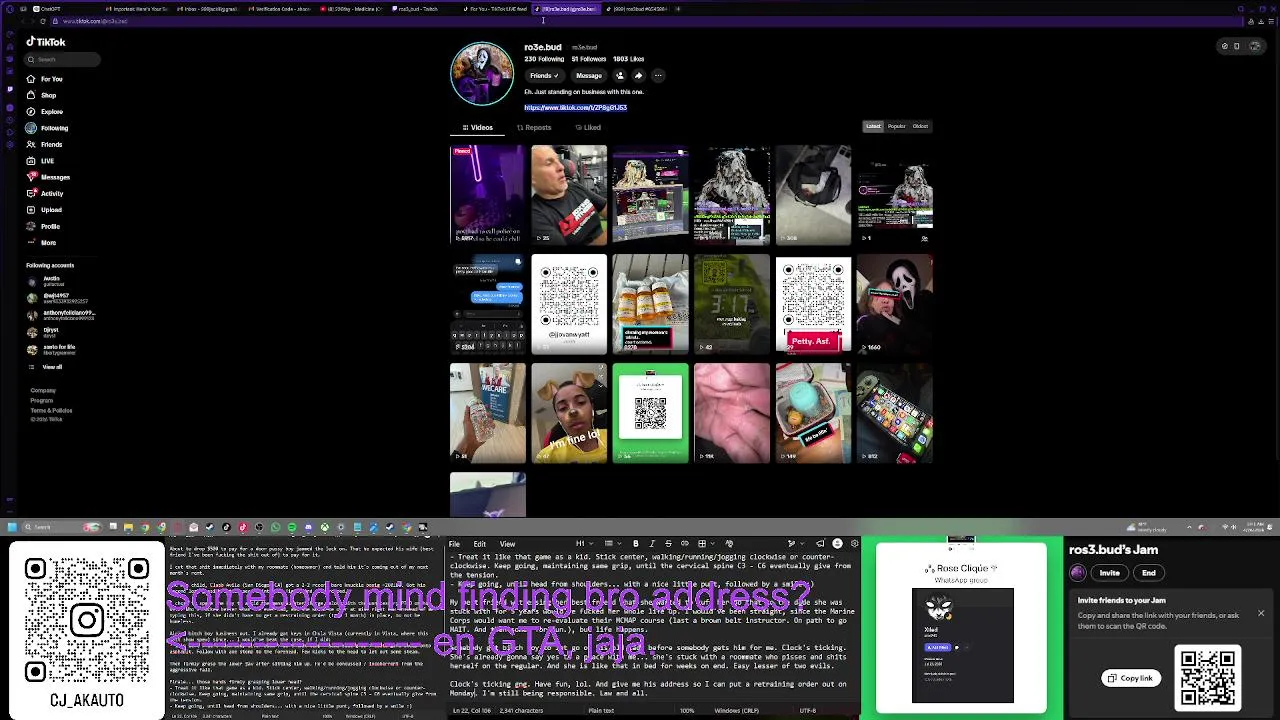This screenshot has width=1280, height=720.
Task: Click the suggested accounts person icon
Action: pyautogui.click(x=619, y=76)
